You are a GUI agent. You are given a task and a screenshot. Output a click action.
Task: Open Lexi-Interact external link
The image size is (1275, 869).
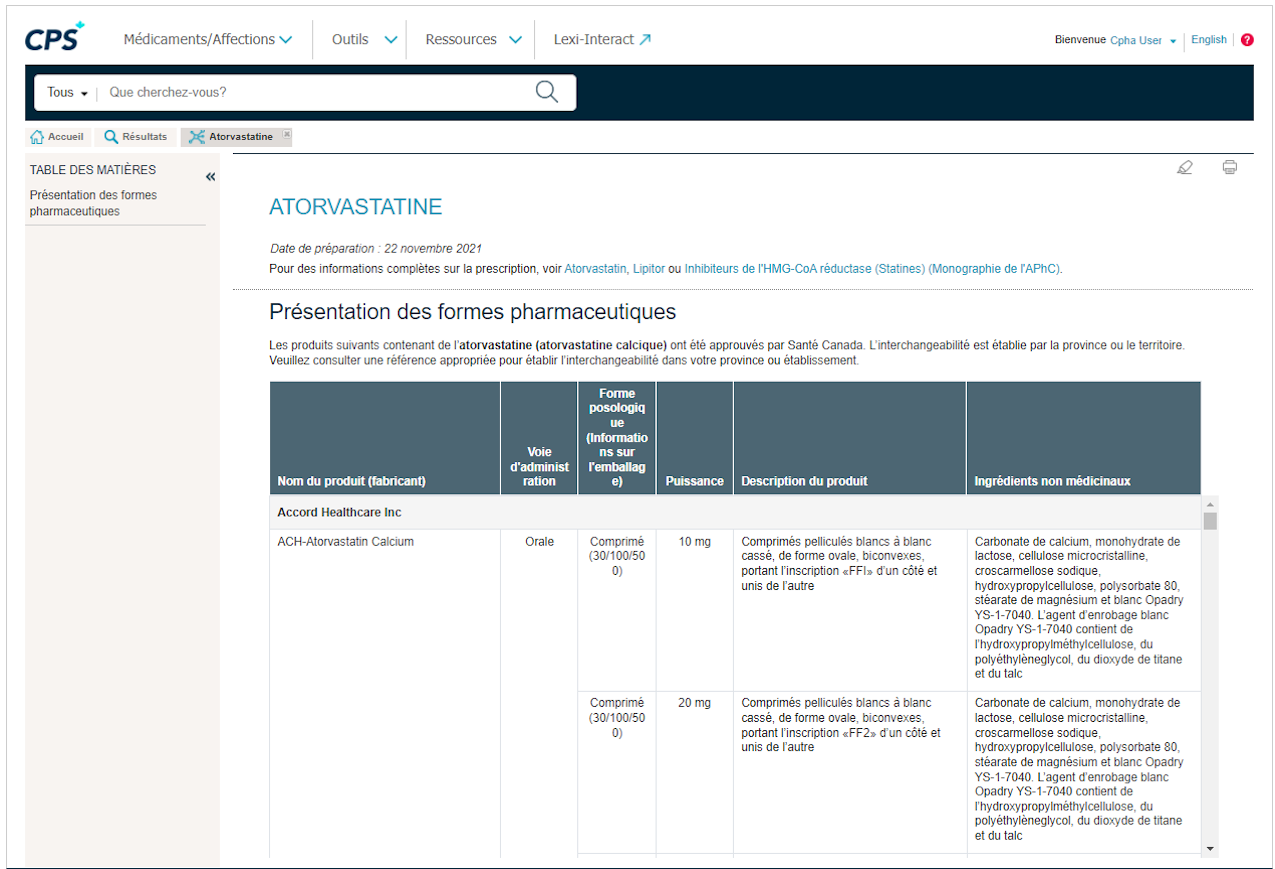coord(602,39)
